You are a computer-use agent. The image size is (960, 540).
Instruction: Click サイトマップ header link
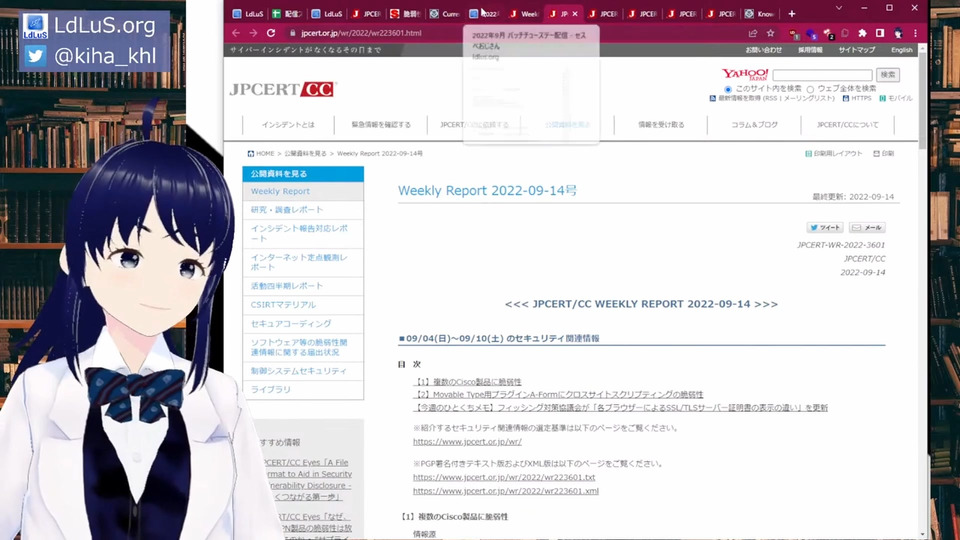857,50
